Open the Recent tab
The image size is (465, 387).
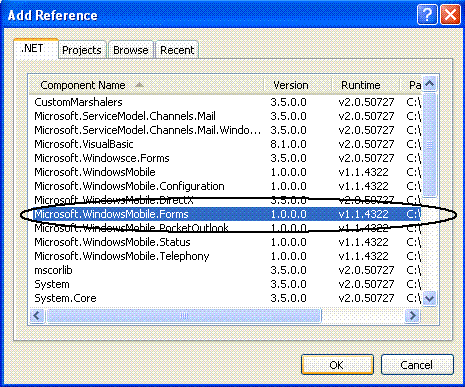(x=177, y=50)
